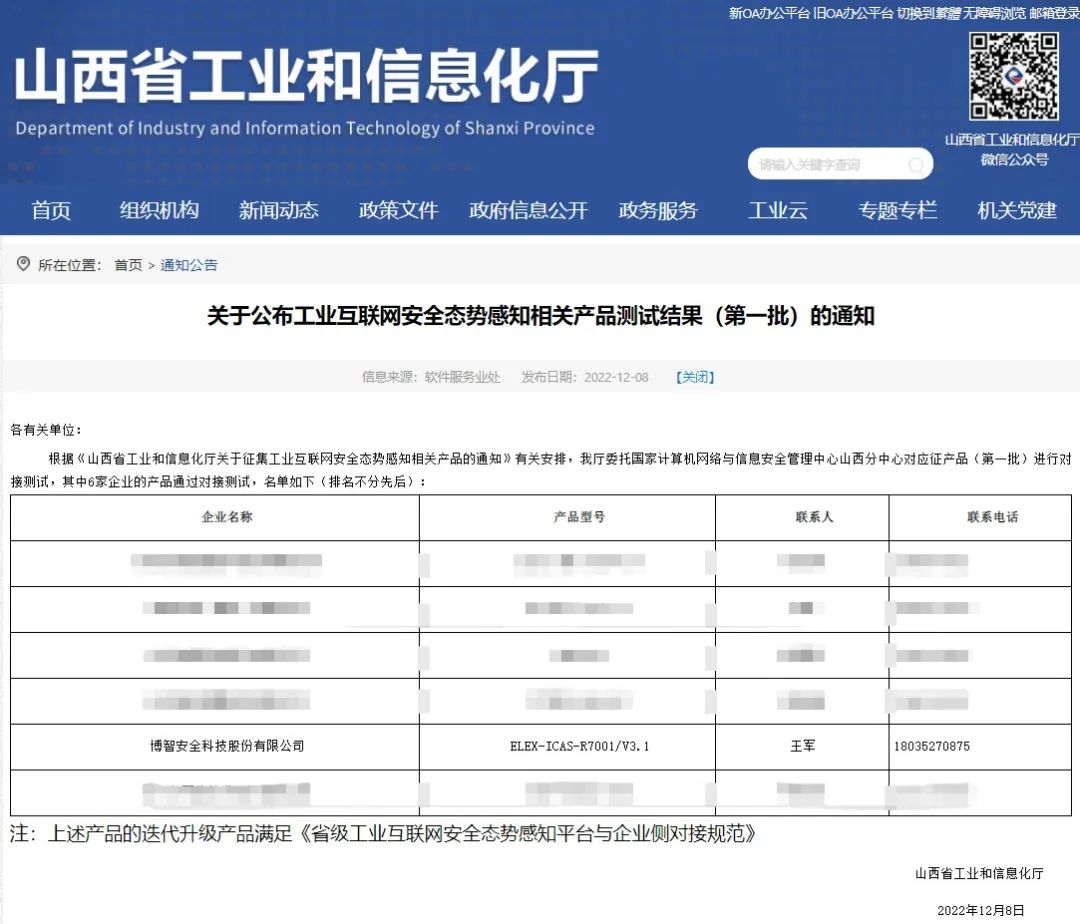
Task: Click the 切换到繁體 link
Action: tap(928, 13)
